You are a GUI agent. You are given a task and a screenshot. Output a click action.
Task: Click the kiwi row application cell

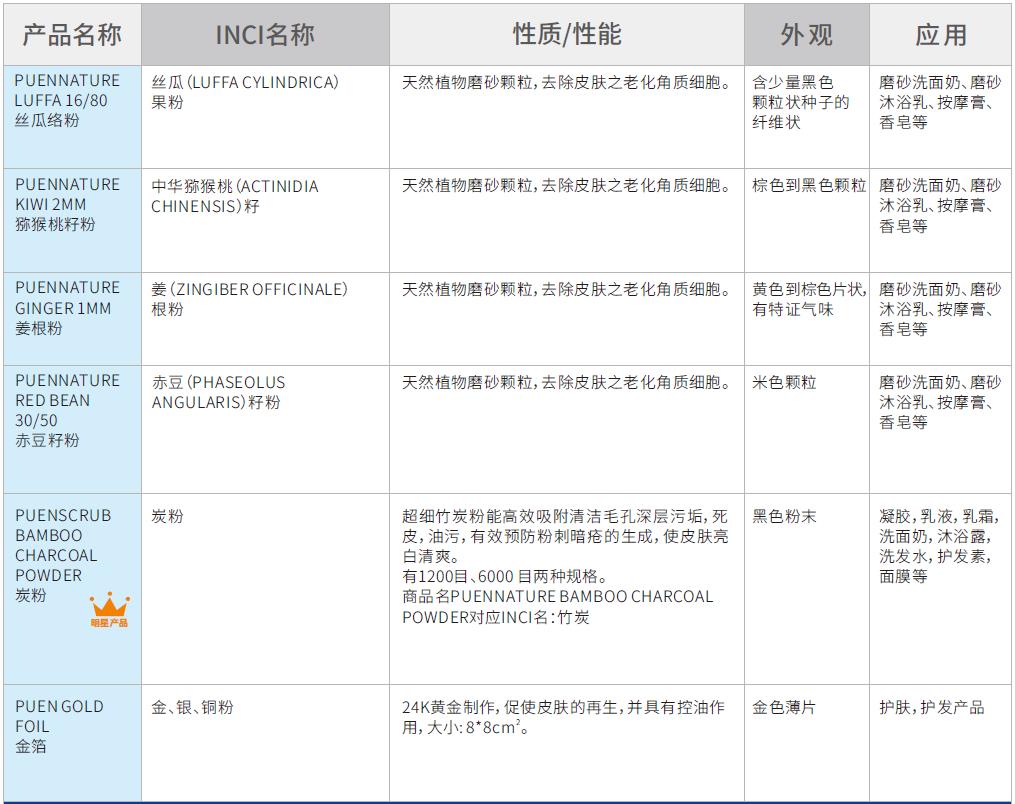pyautogui.click(x=941, y=221)
